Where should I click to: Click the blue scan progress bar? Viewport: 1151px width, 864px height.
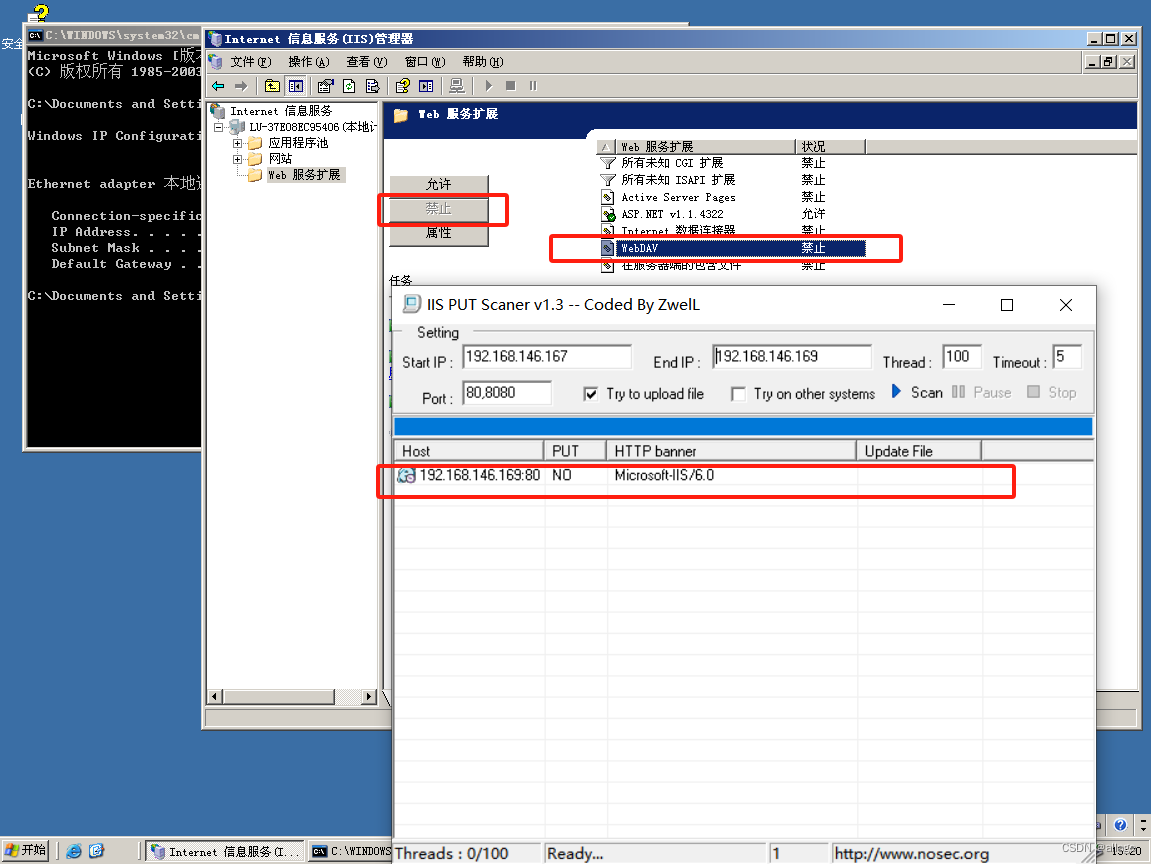[x=743, y=426]
